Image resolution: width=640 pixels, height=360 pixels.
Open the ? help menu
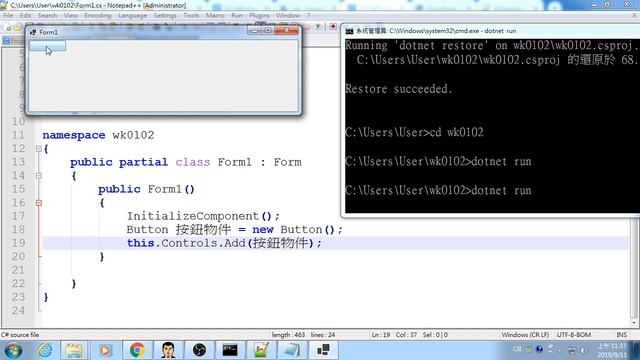[x=308, y=15]
